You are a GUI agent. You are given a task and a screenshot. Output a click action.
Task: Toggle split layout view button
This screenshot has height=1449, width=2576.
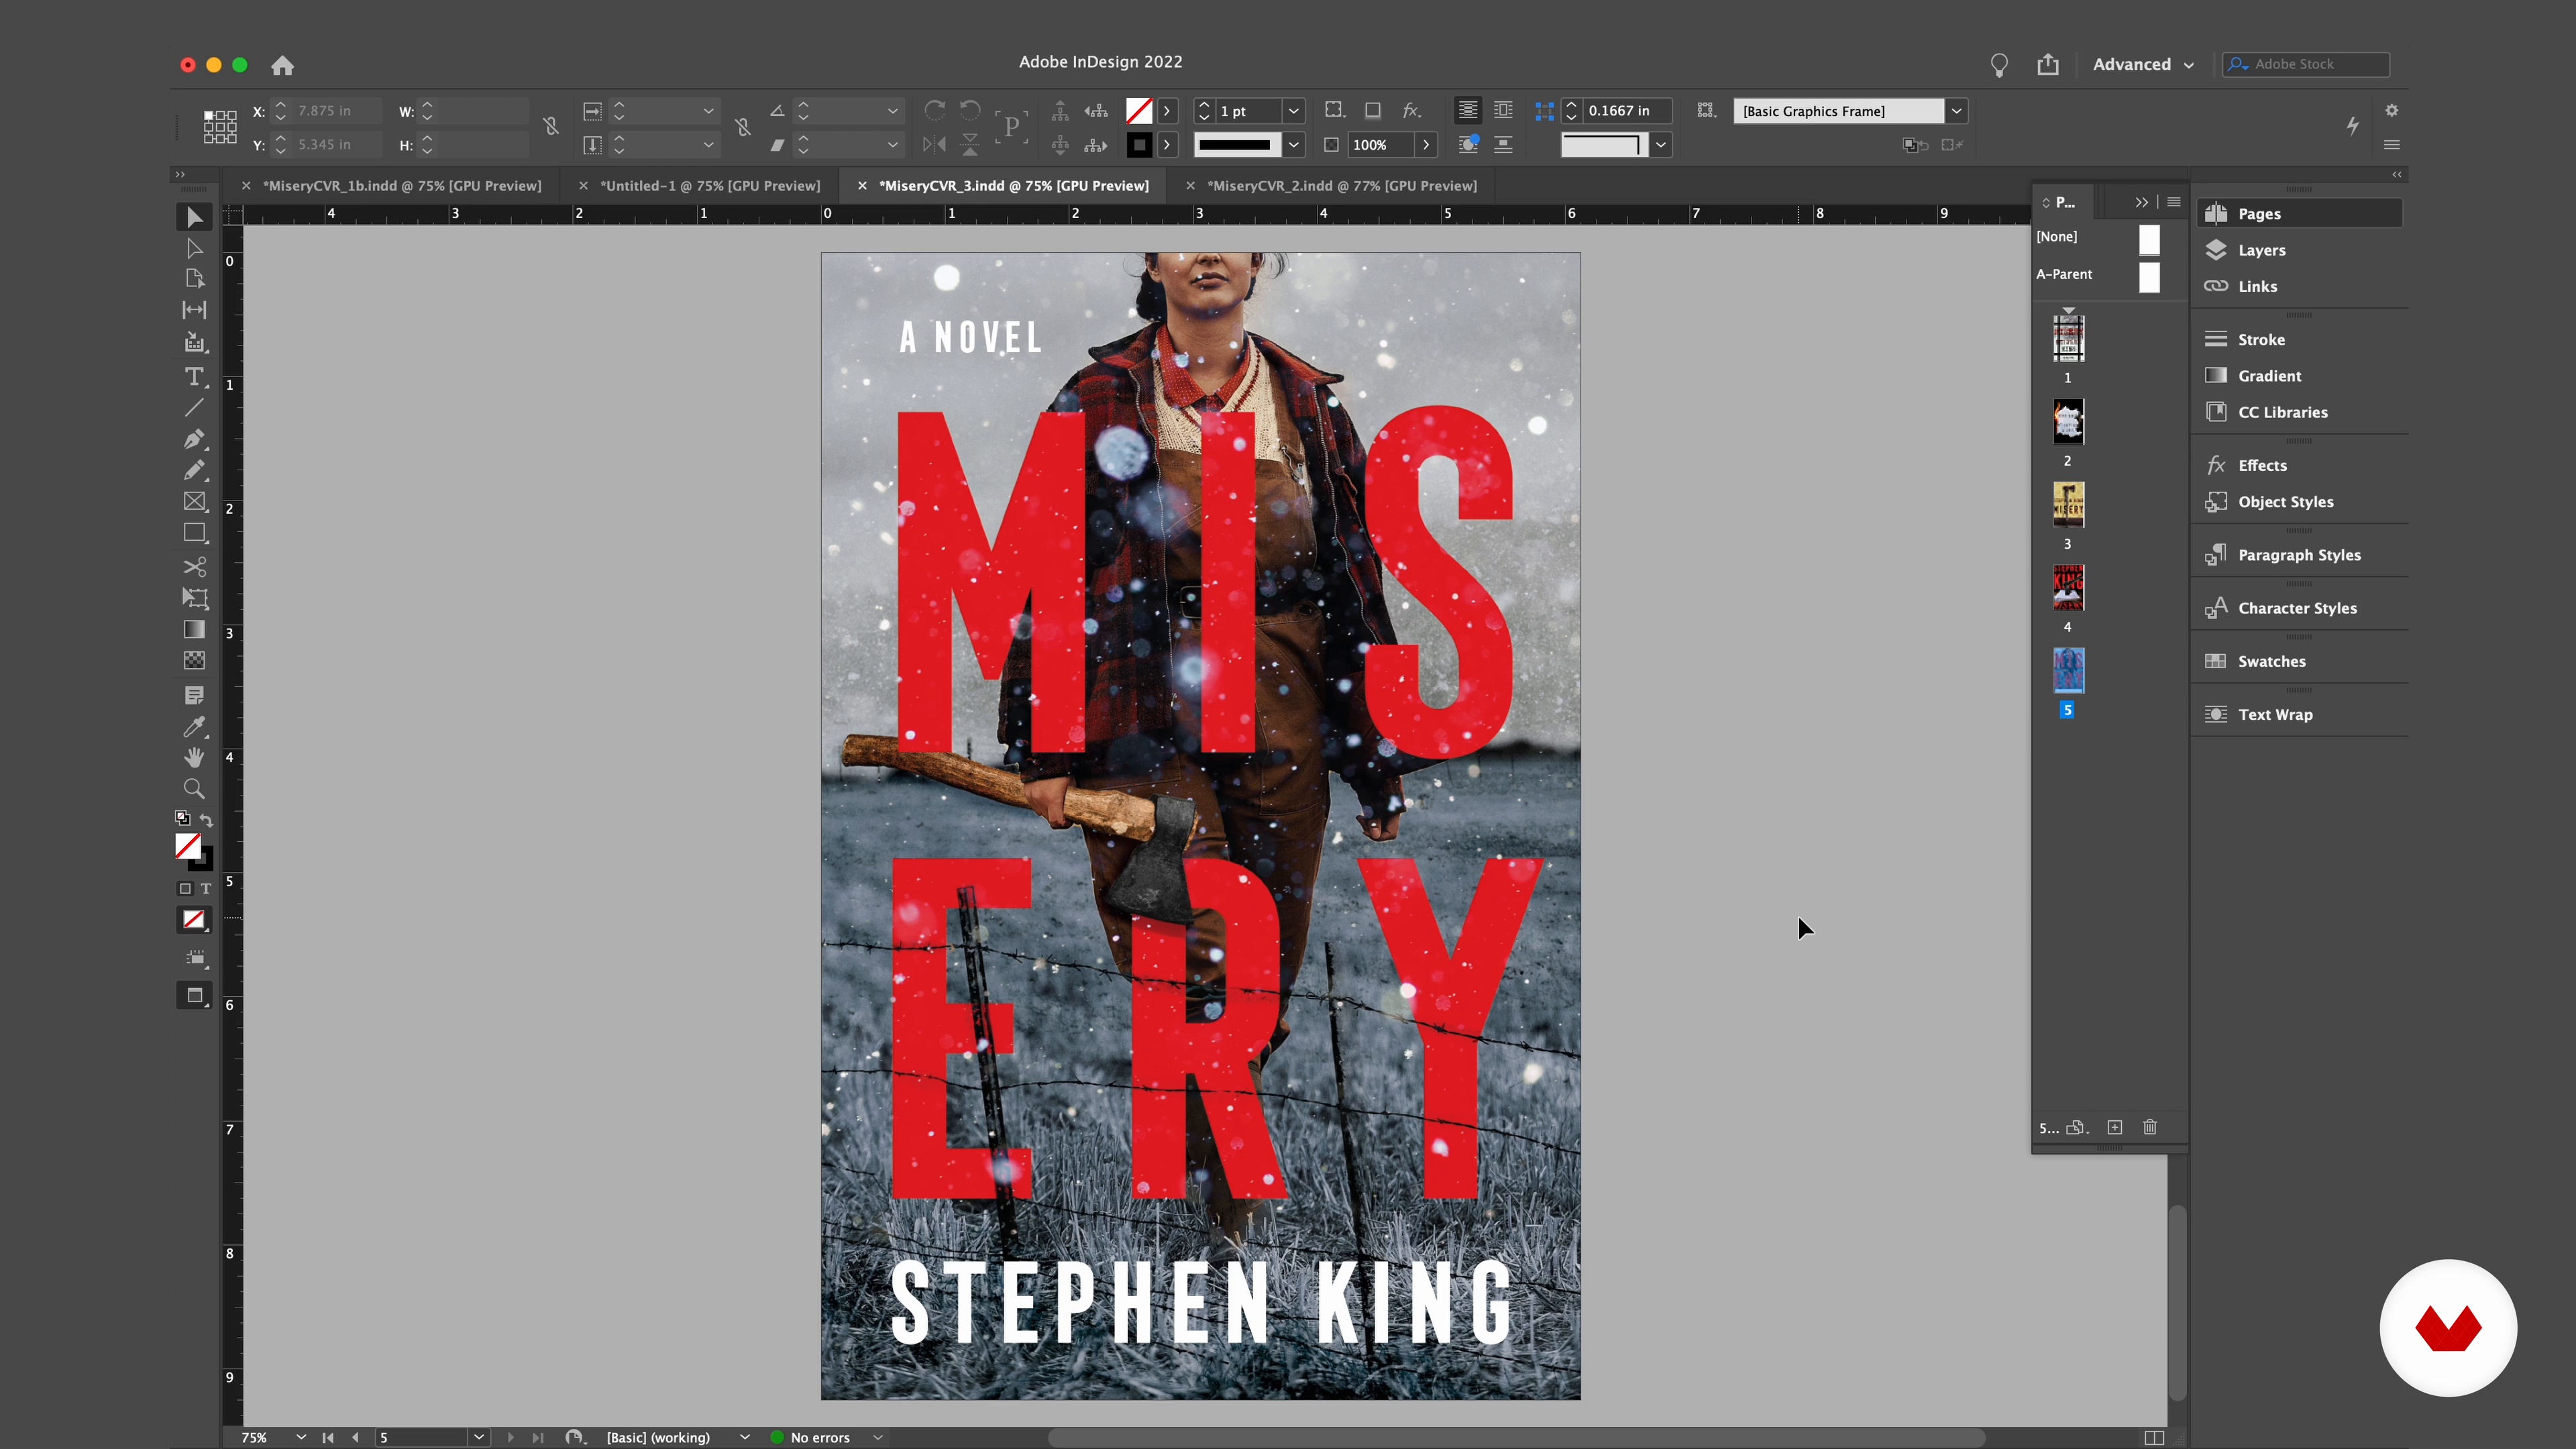point(2154,1438)
